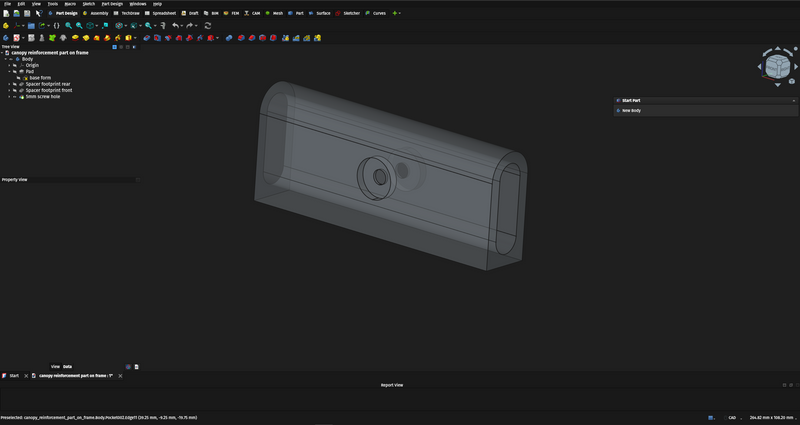Click the Refresh recompute icon
The width and height of the screenshot is (800, 425).
208,26
